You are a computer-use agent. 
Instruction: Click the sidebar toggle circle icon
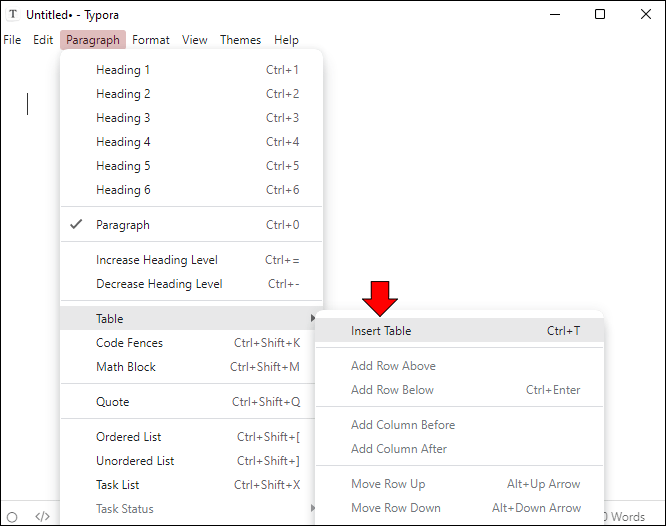pyautogui.click(x=12, y=517)
